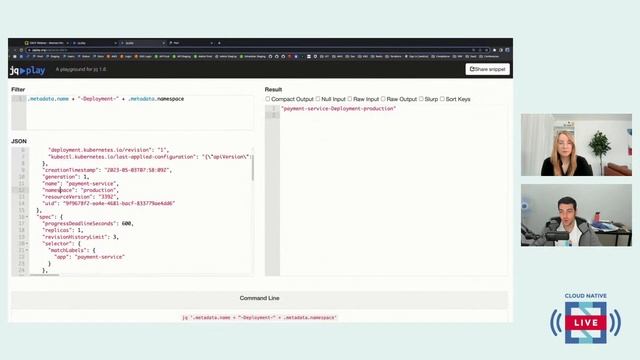The height and width of the screenshot is (360, 640).
Task: Click the Share snippet button
Action: [487, 69]
